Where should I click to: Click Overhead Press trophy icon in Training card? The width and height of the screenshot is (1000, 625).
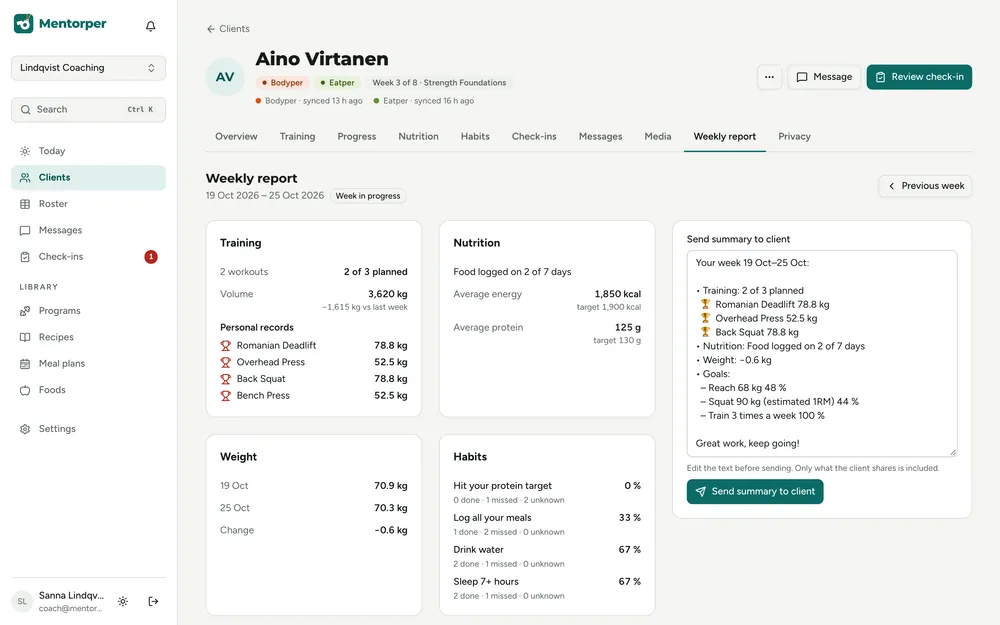click(226, 362)
